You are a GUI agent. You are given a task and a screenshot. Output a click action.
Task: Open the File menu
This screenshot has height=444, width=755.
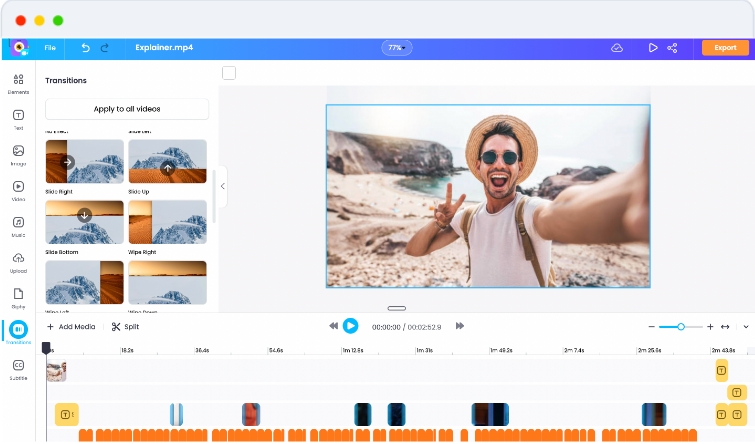pyautogui.click(x=50, y=48)
